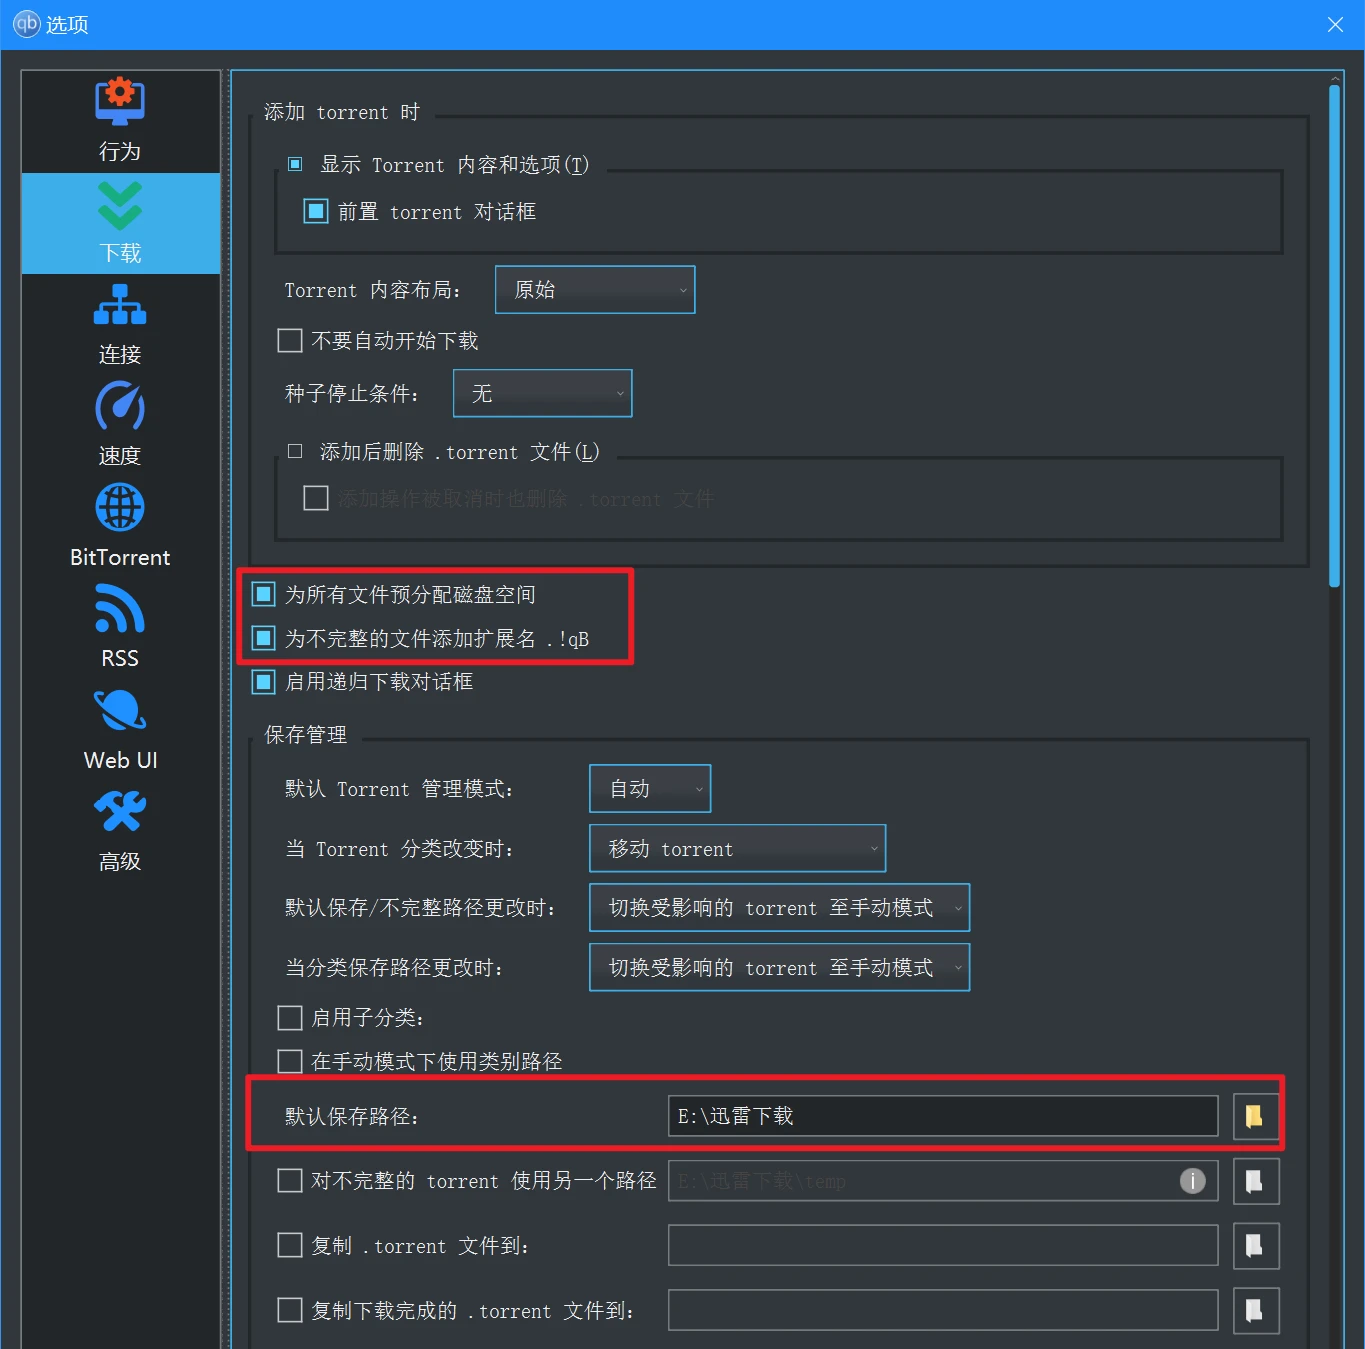
Task: Enable 不要自动开始下载 checkbox
Action: pyautogui.click(x=290, y=340)
